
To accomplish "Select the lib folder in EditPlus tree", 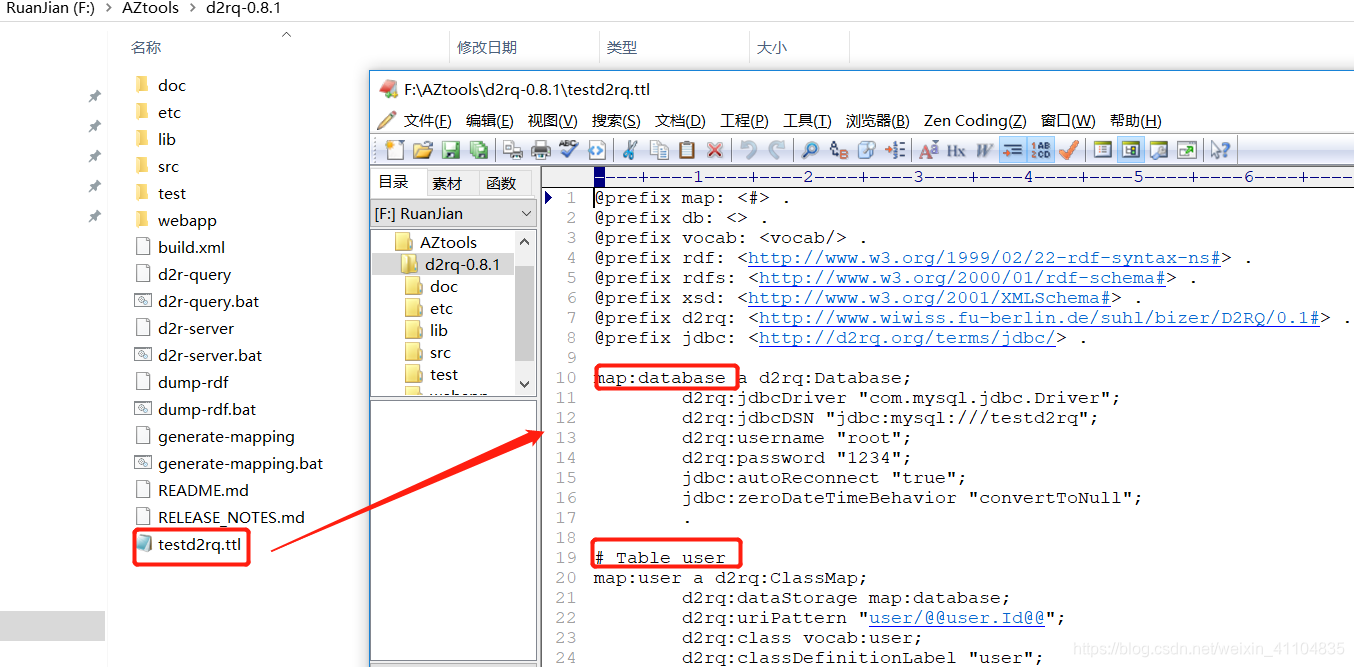I will point(439,331).
